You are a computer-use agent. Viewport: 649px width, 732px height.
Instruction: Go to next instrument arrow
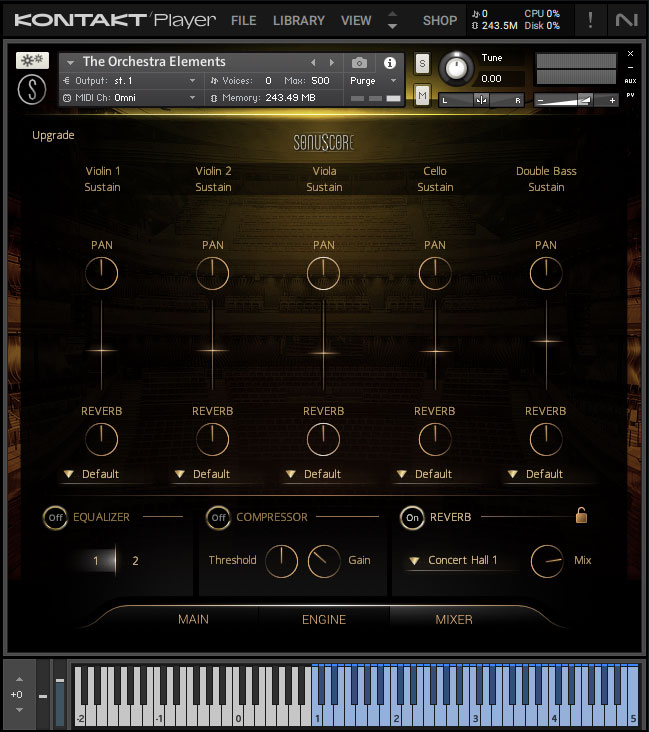pyautogui.click(x=332, y=63)
